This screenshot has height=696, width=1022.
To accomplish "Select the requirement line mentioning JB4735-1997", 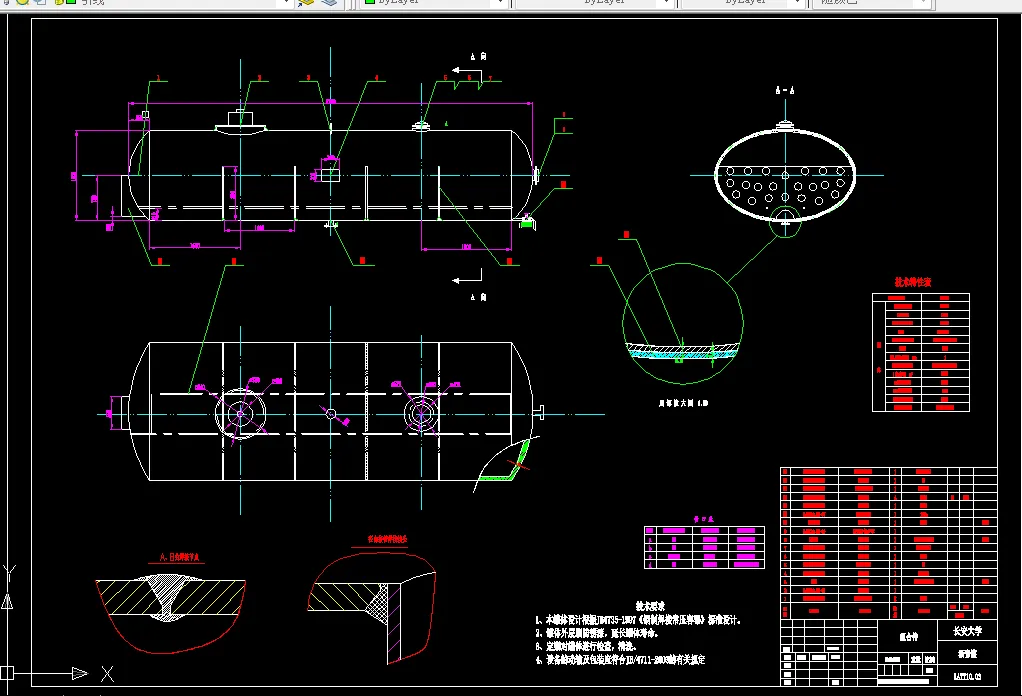I will [638, 620].
